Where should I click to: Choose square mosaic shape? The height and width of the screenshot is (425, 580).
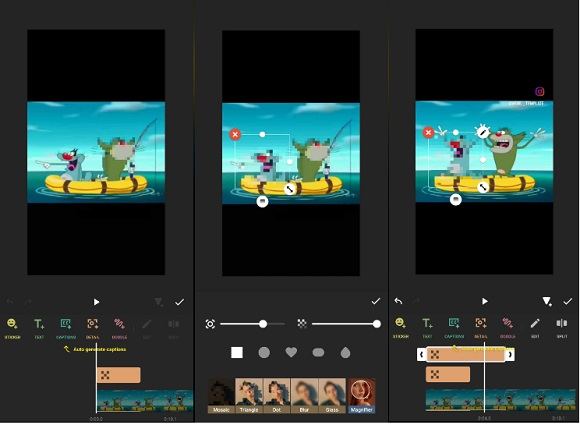237,353
